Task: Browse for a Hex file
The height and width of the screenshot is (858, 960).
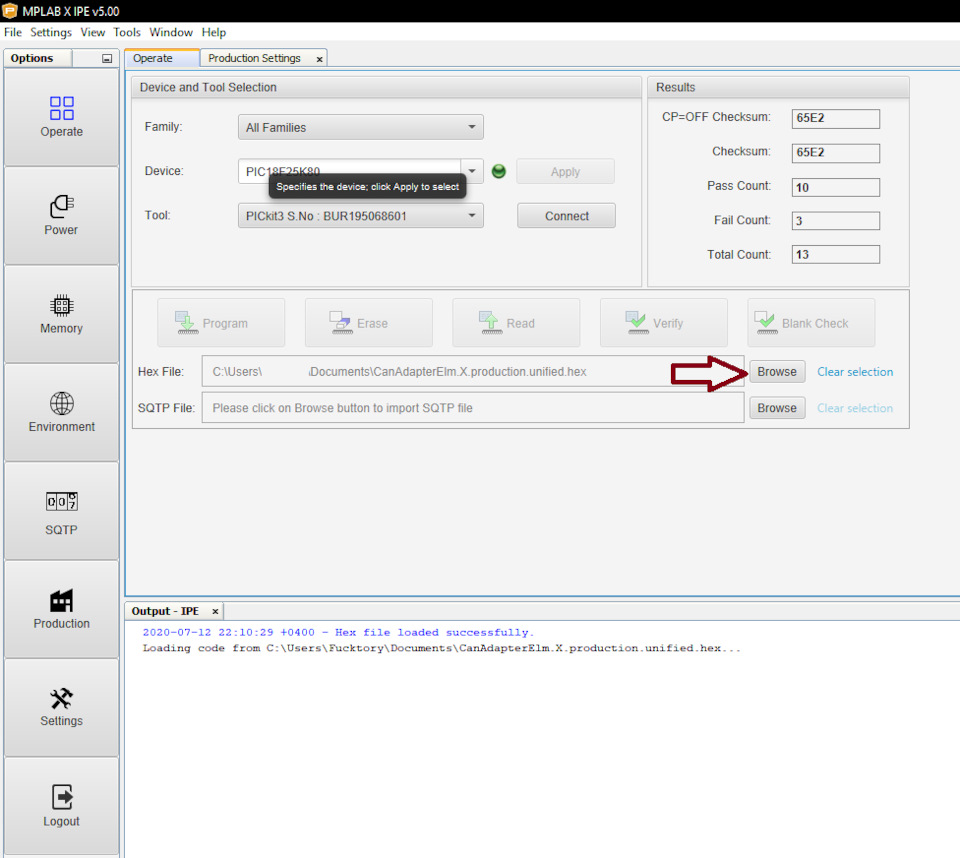Action: pos(777,372)
